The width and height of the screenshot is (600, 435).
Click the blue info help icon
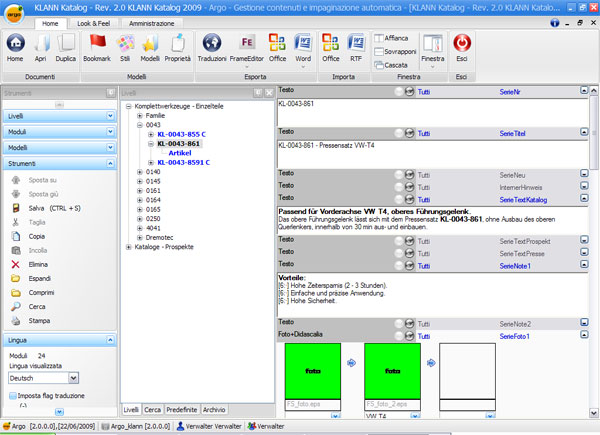[554, 23]
